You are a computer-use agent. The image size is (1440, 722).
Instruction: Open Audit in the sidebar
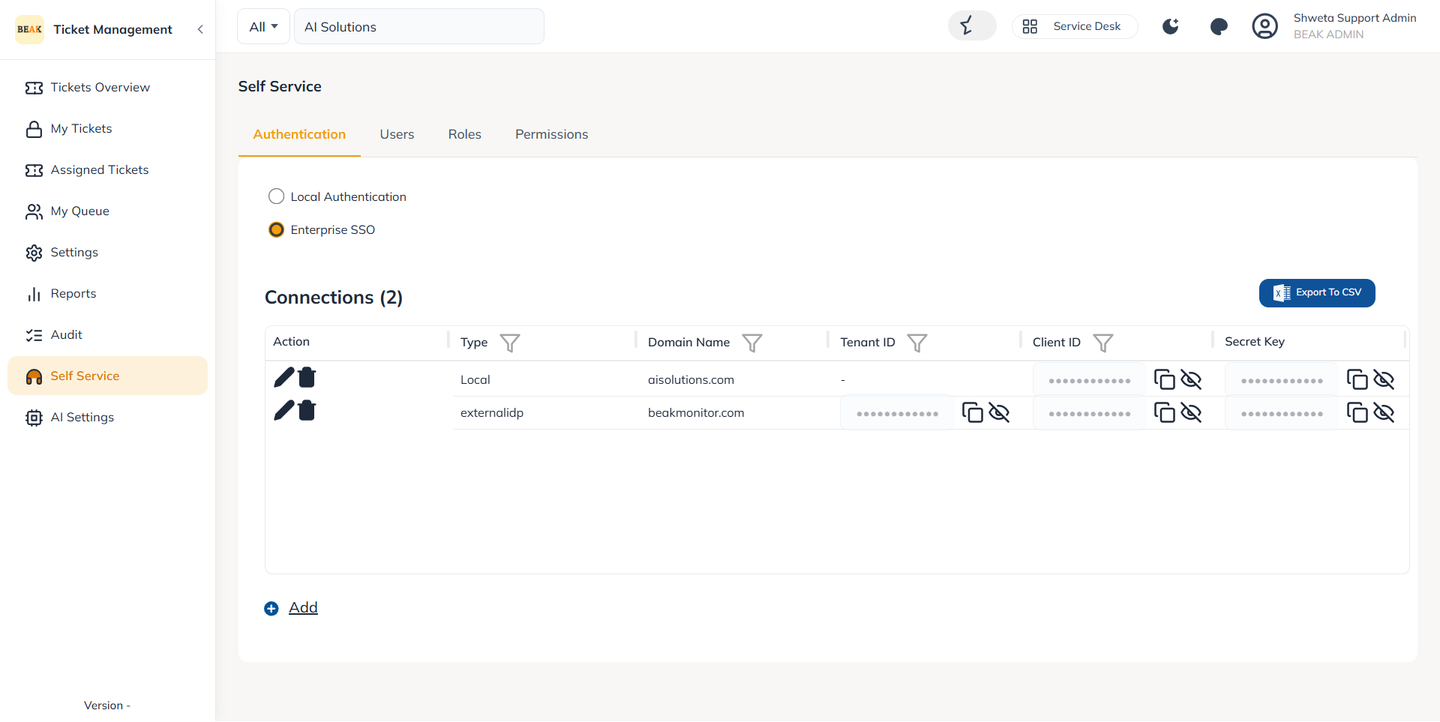pos(107,335)
